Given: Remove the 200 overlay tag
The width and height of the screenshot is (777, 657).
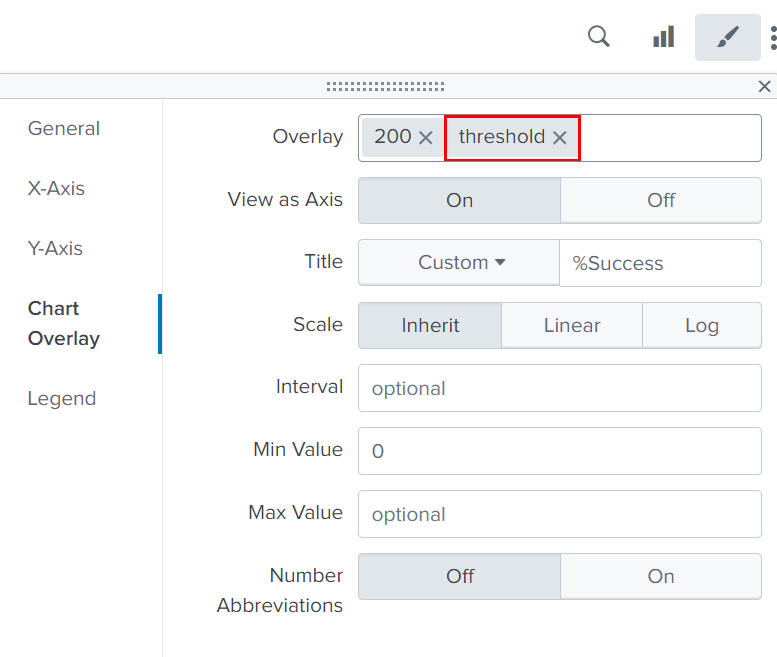Looking at the screenshot, I should pos(426,138).
